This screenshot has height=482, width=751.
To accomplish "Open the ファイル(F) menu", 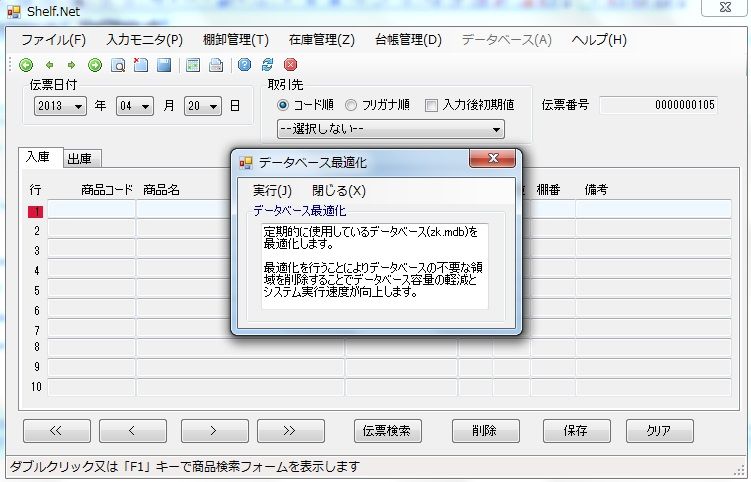I will (53, 40).
